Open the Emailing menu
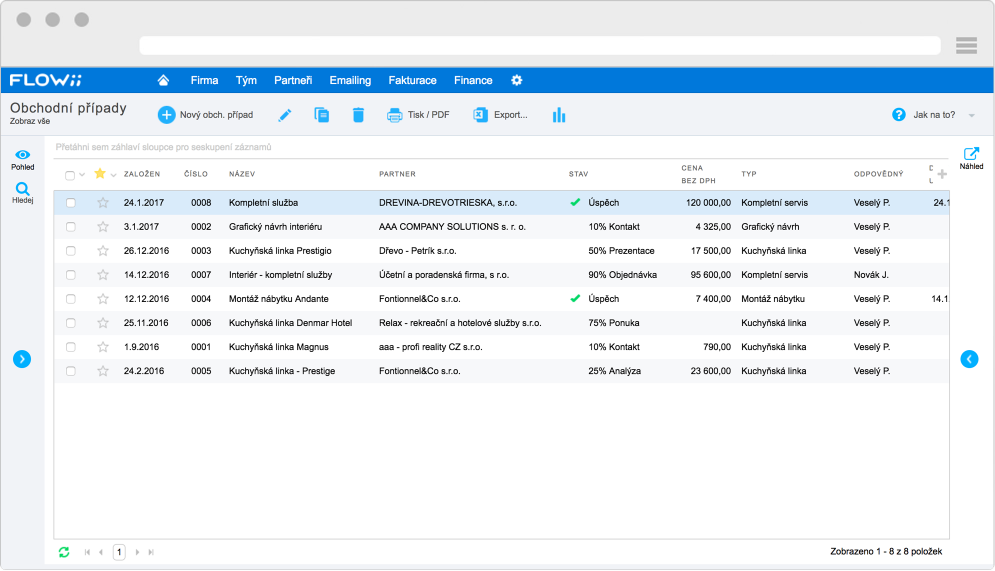Screen dimensions: 995x571 [350, 80]
